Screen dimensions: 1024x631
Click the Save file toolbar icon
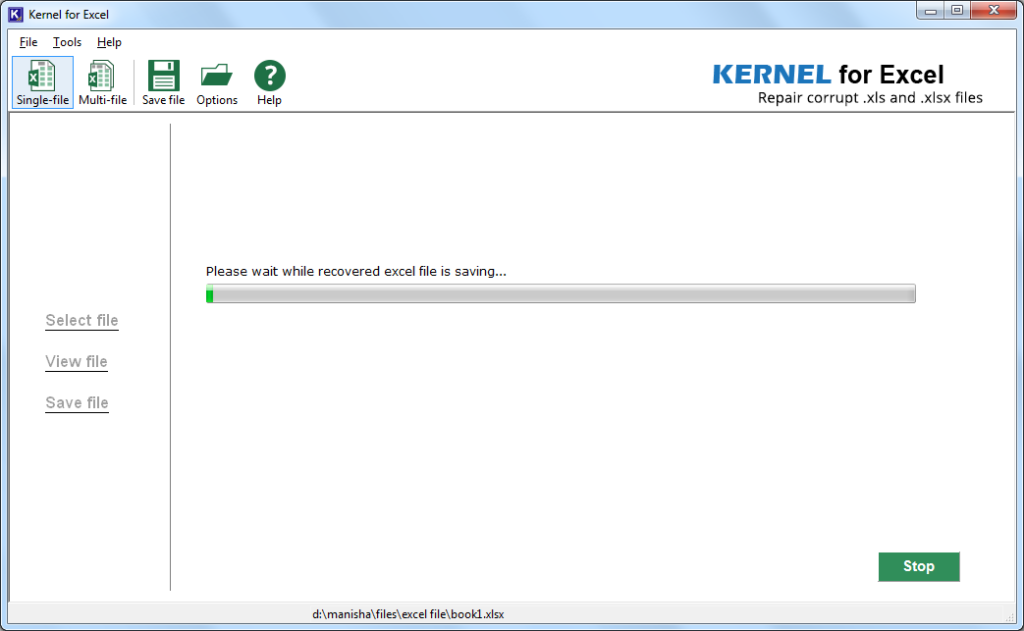162,82
